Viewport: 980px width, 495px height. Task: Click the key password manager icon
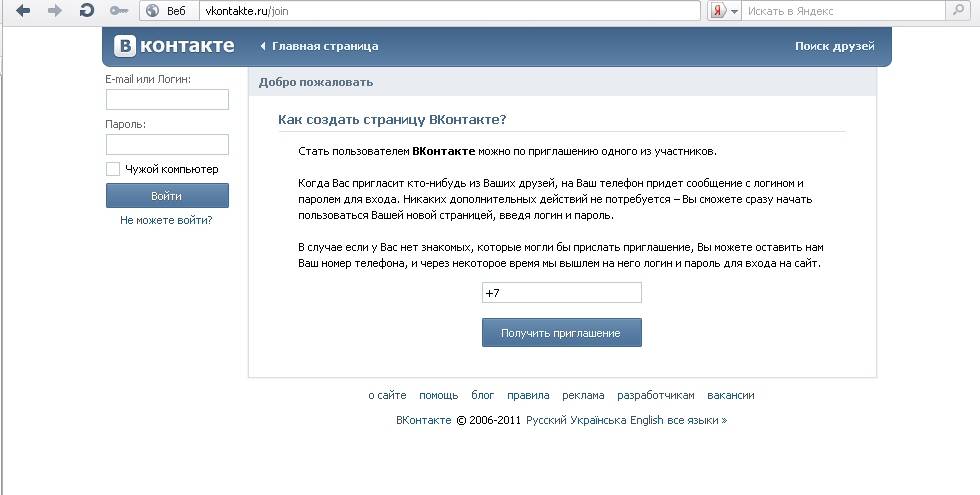(x=118, y=11)
